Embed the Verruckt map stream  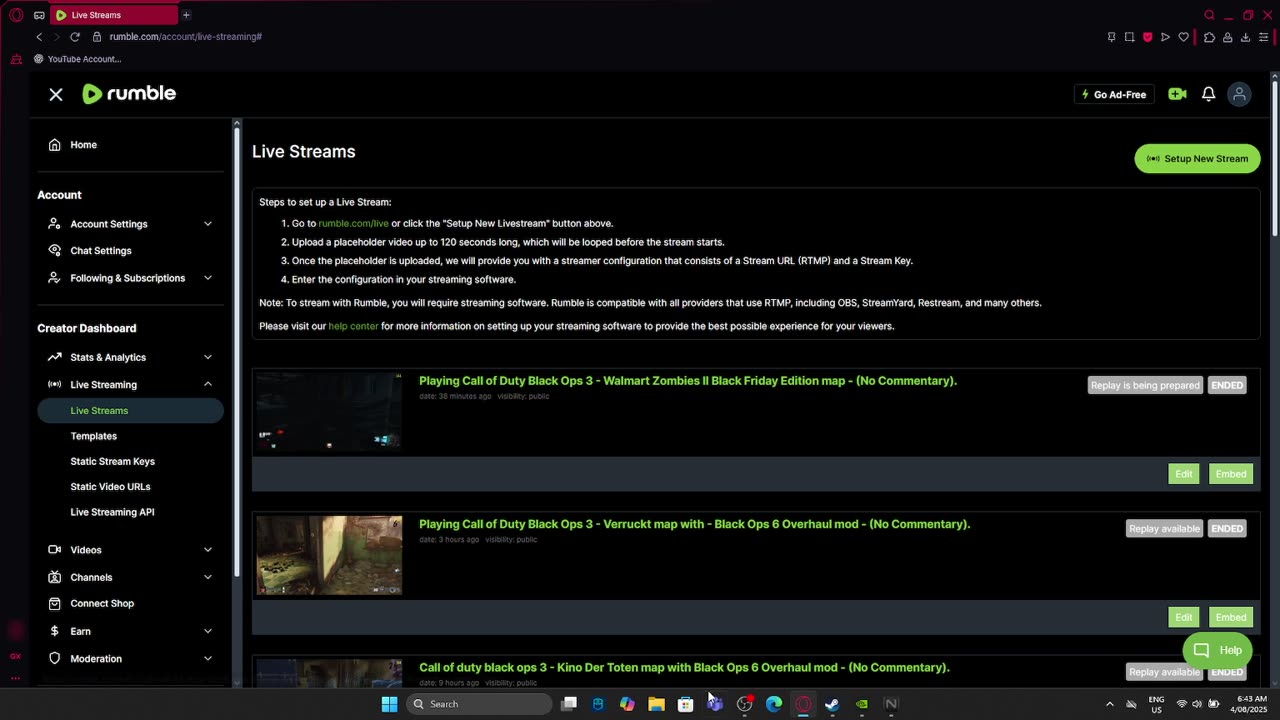[1230, 617]
